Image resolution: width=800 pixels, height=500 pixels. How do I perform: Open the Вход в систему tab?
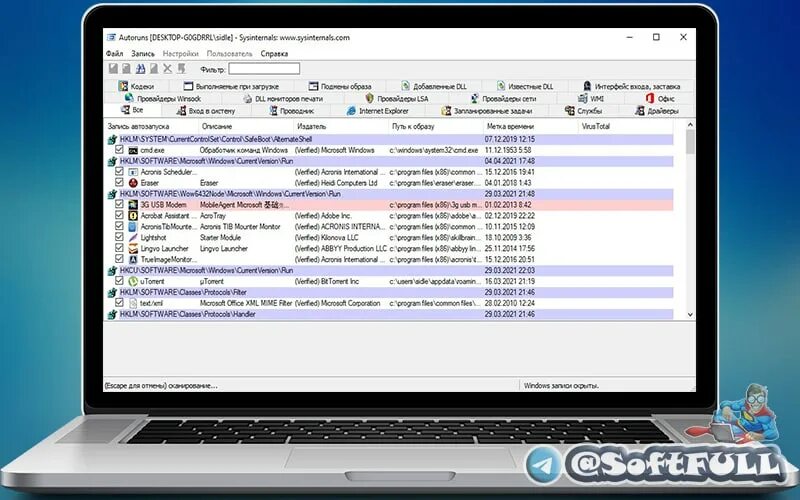click(x=206, y=111)
